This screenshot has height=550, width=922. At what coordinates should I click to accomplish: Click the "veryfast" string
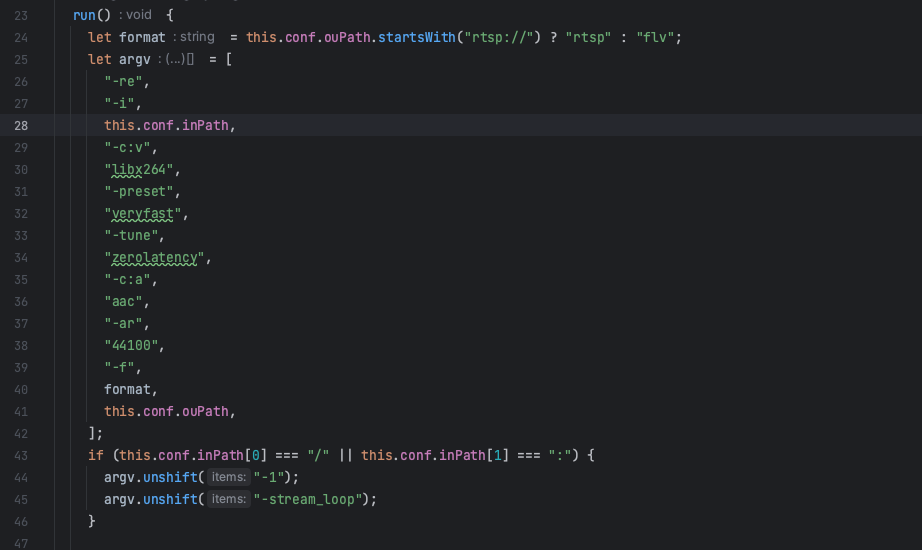pos(143,214)
